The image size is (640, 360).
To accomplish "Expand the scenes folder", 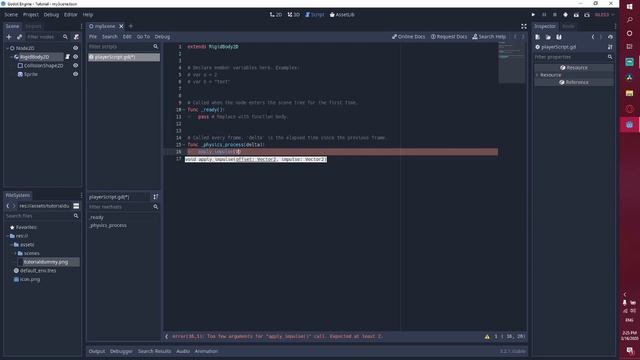I will (16, 253).
